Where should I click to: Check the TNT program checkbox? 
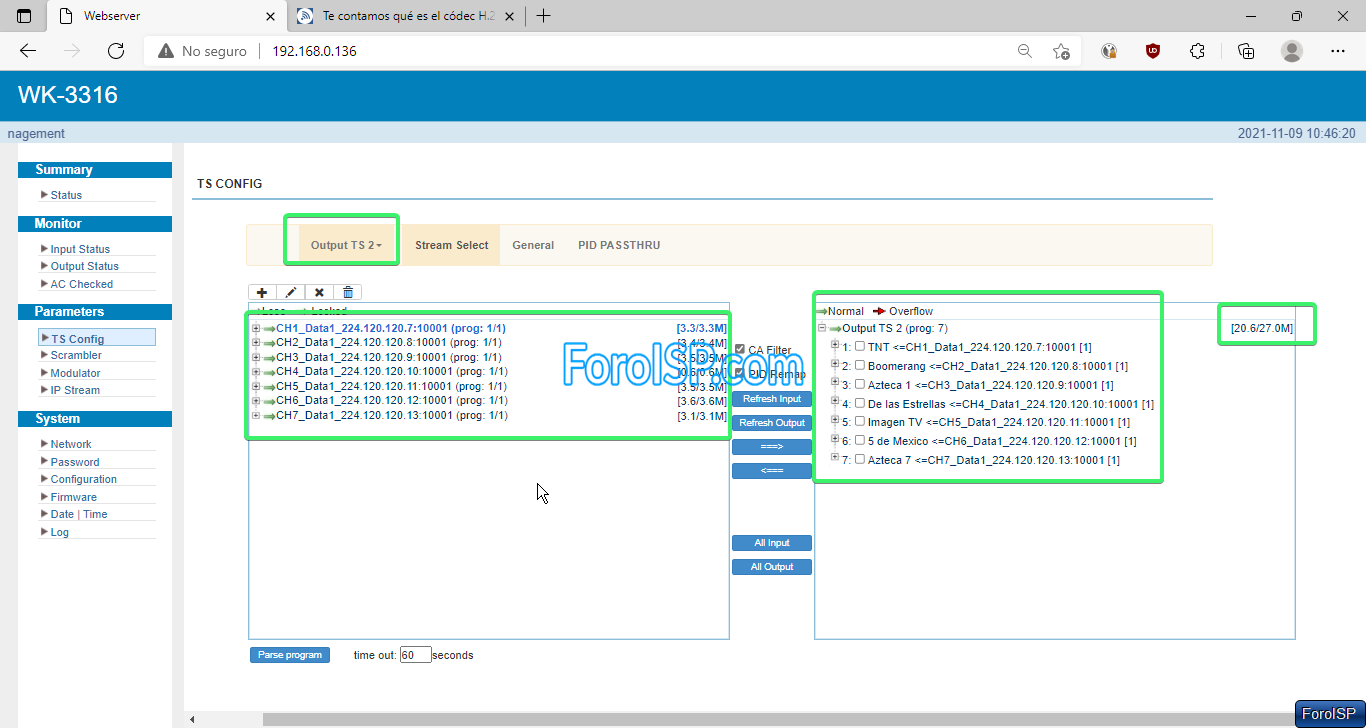860,346
